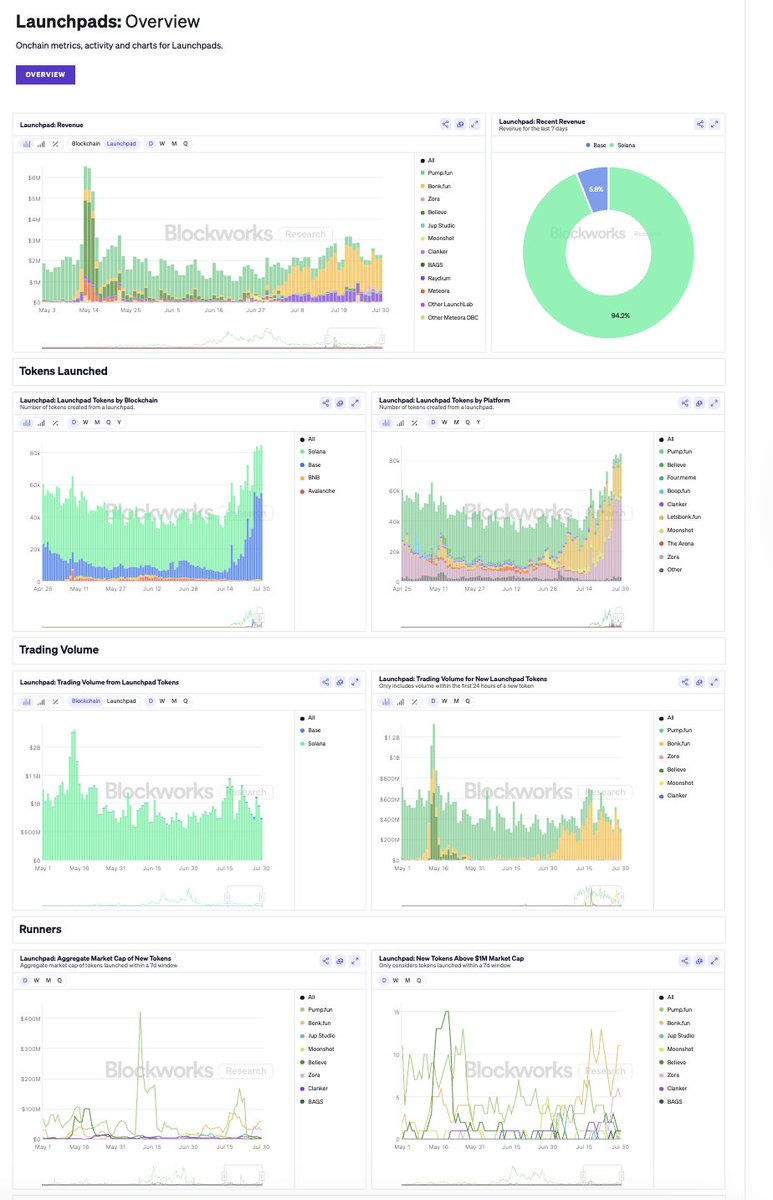The height and width of the screenshot is (1200, 773).
Task: Toggle Raydium series in Launchpad: Revenue legend
Action: (434, 278)
